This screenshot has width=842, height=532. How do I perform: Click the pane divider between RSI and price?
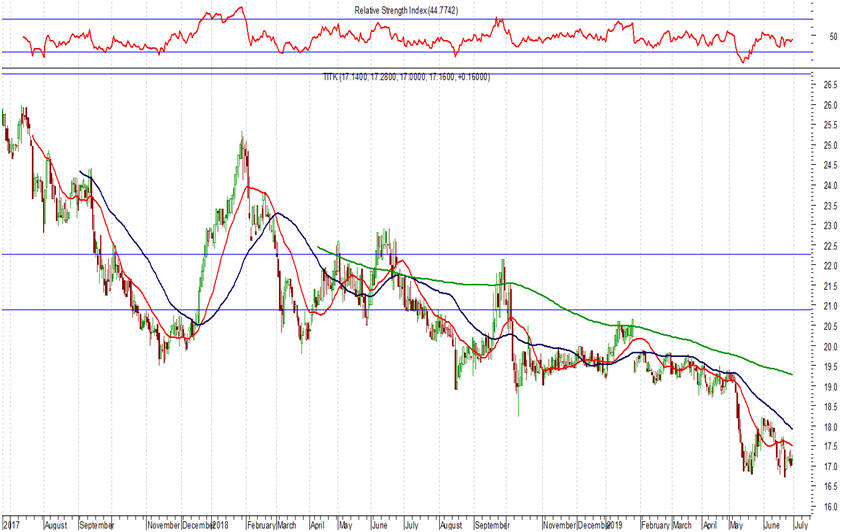pyautogui.click(x=400, y=69)
